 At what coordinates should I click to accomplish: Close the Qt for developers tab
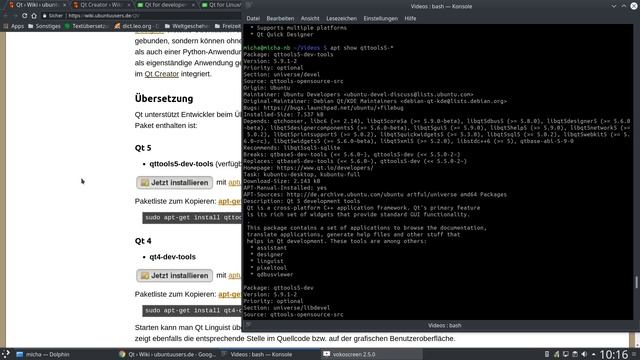193,5
